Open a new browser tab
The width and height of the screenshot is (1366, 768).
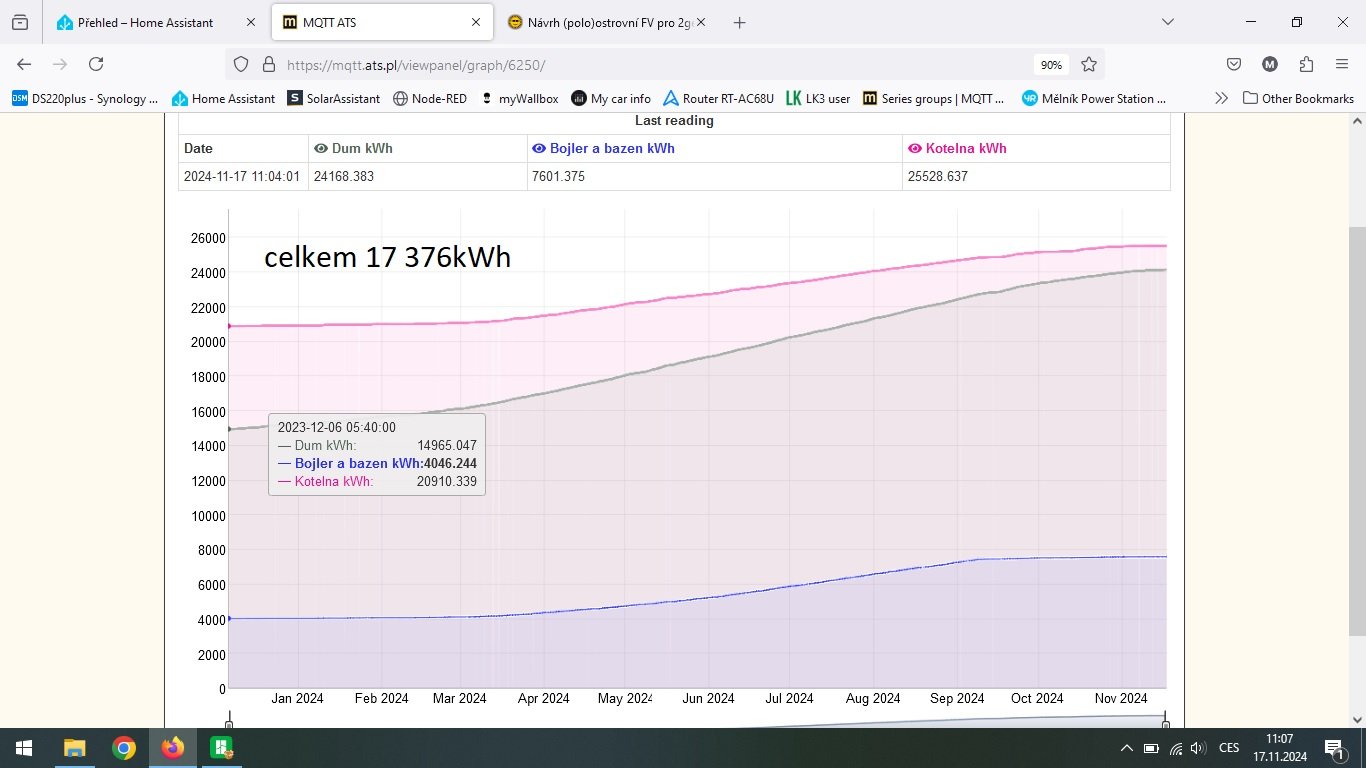click(x=739, y=22)
